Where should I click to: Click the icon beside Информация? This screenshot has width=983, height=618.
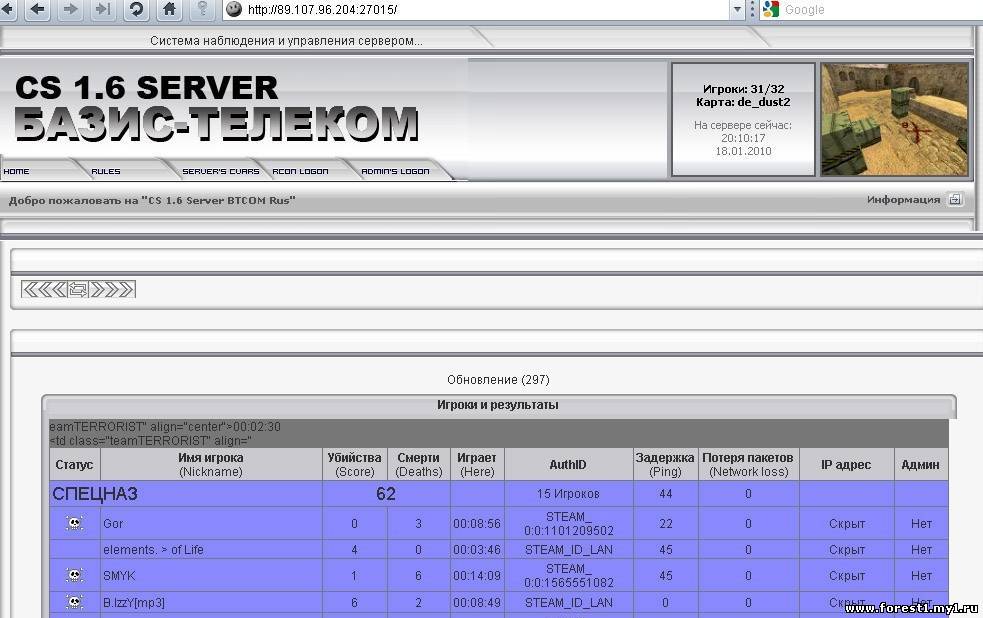[955, 199]
